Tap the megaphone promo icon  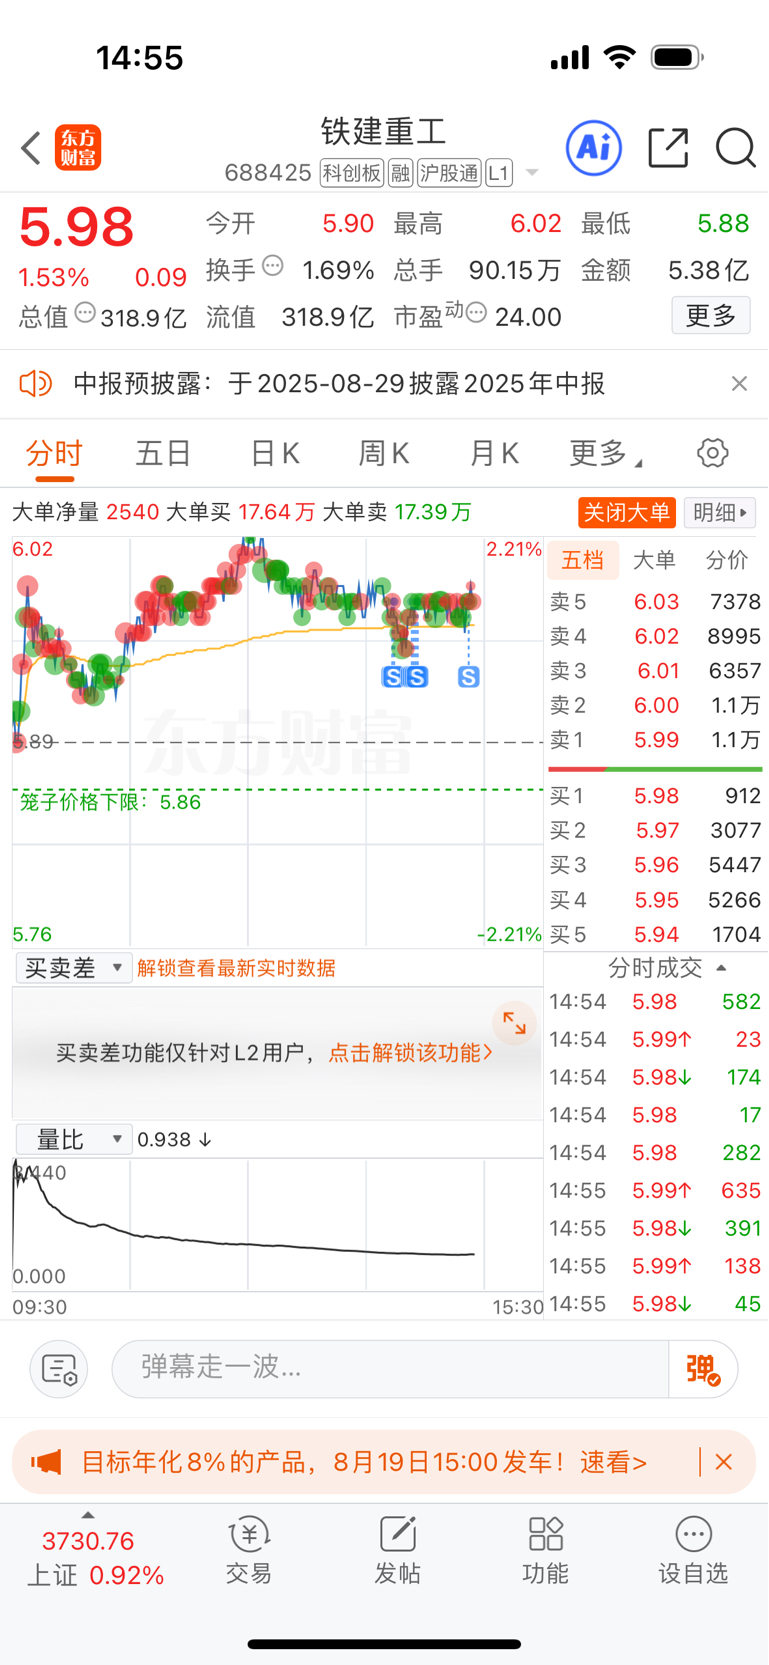(46, 1462)
